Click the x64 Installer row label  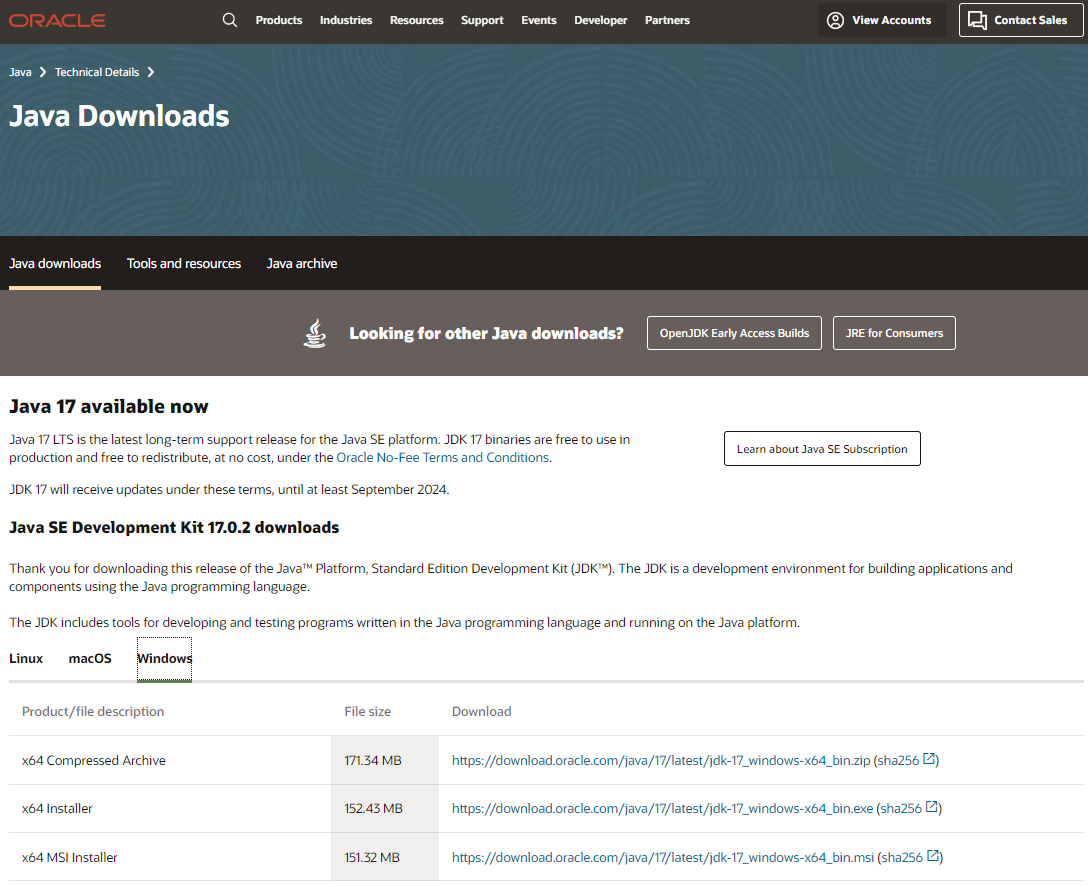[x=57, y=808]
